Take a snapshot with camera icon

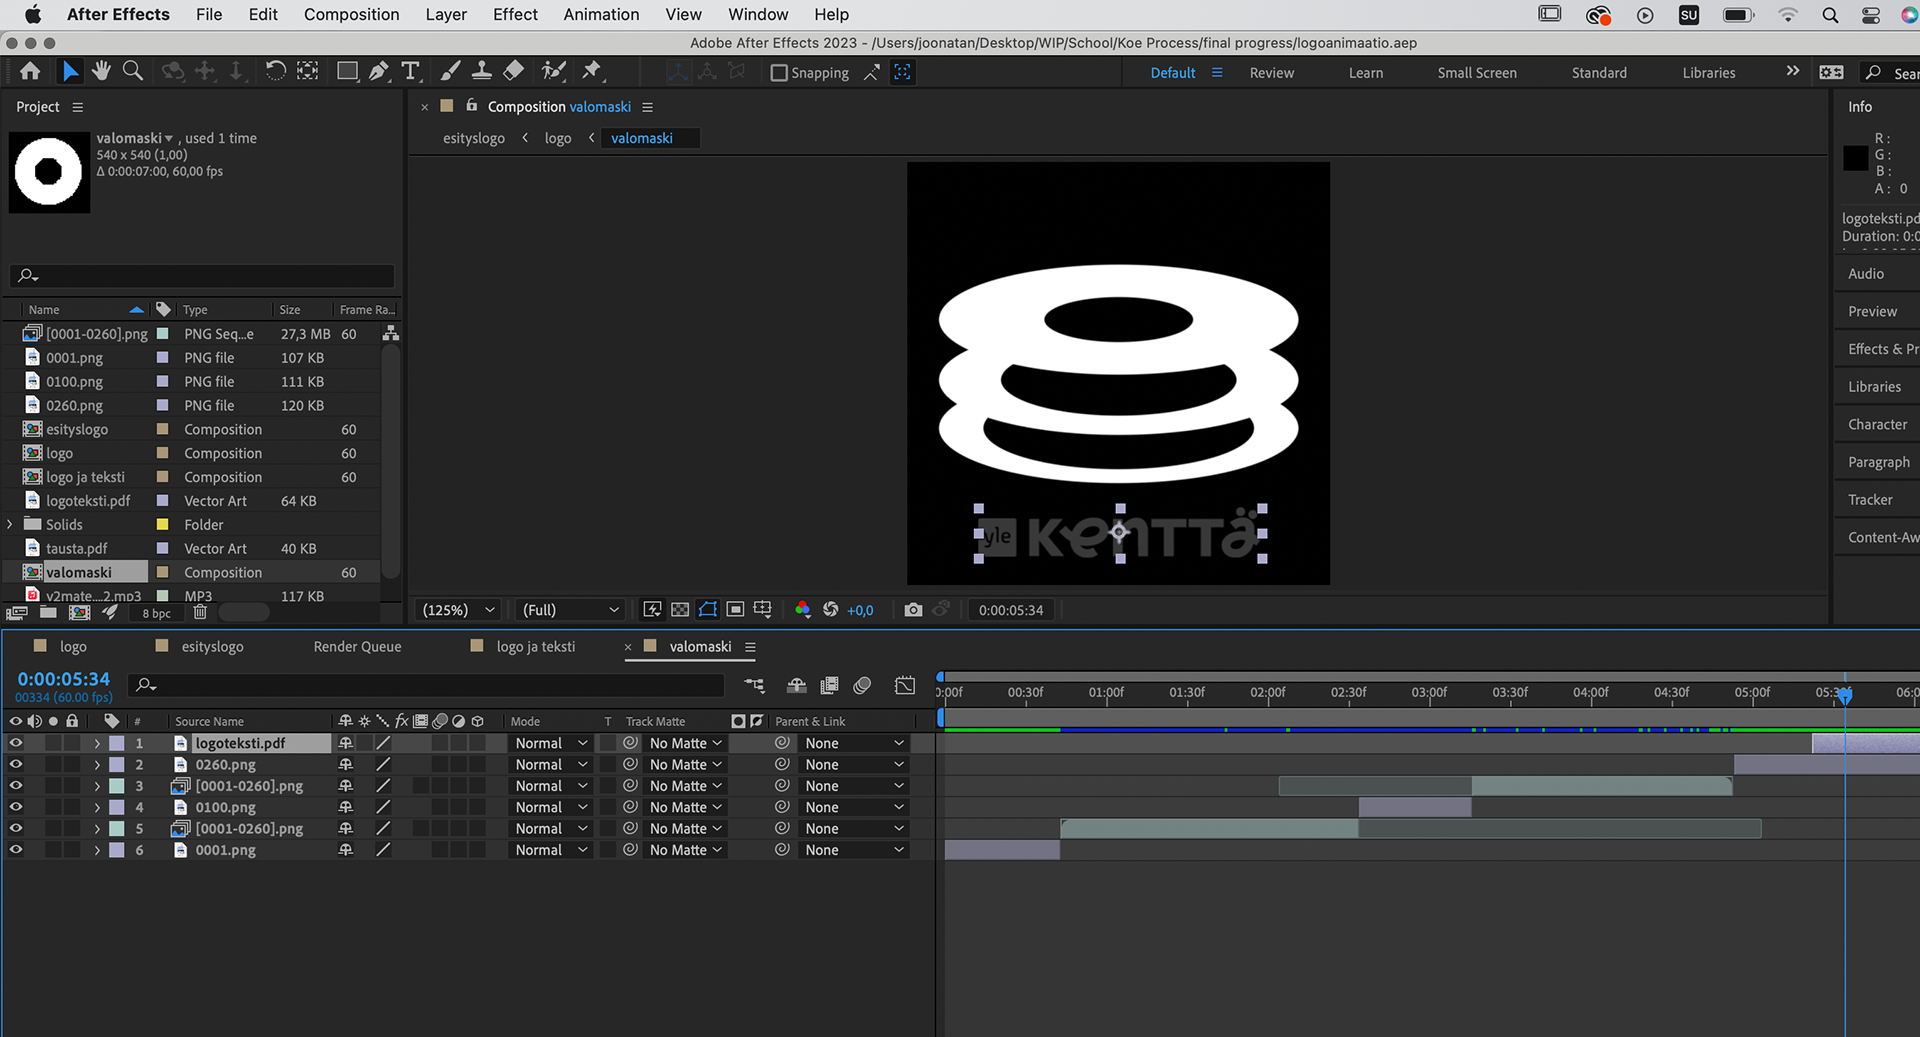913,610
